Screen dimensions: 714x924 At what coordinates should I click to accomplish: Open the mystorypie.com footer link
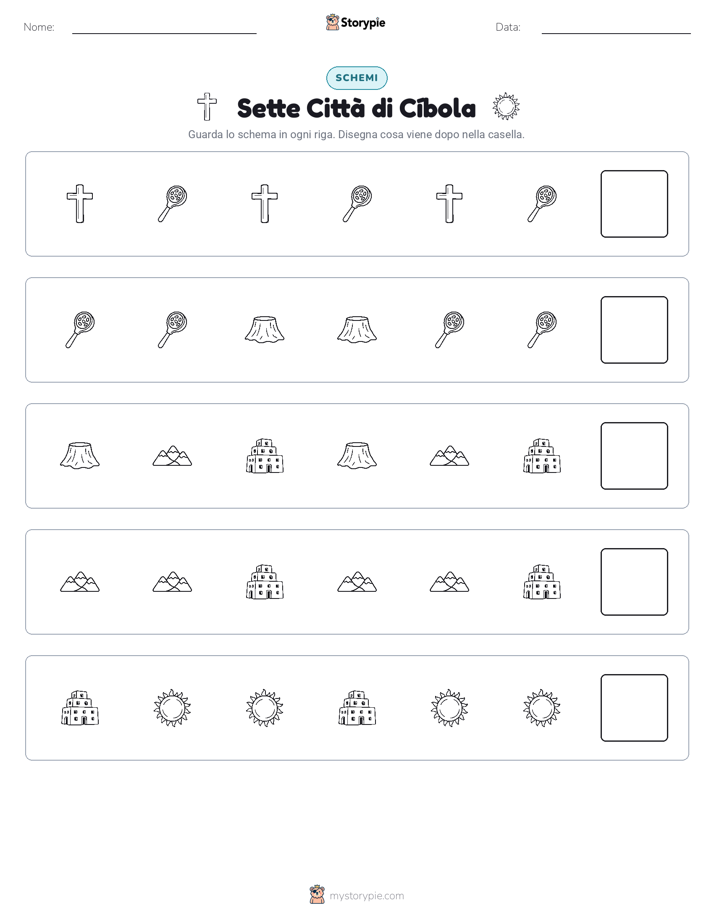coord(357,896)
